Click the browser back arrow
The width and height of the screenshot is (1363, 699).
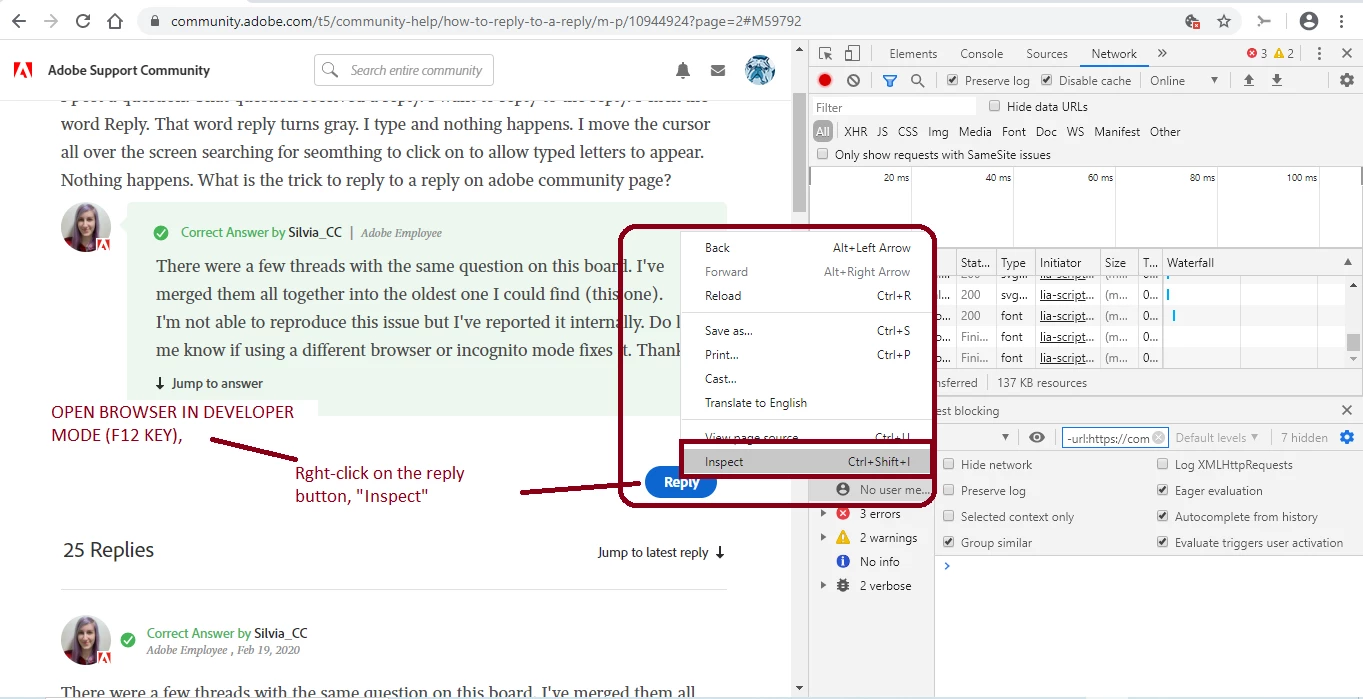(x=21, y=21)
